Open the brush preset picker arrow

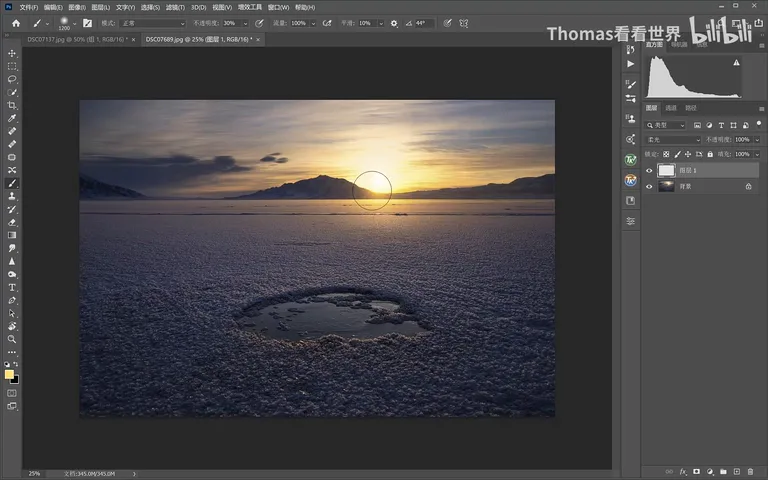[x=74, y=24]
